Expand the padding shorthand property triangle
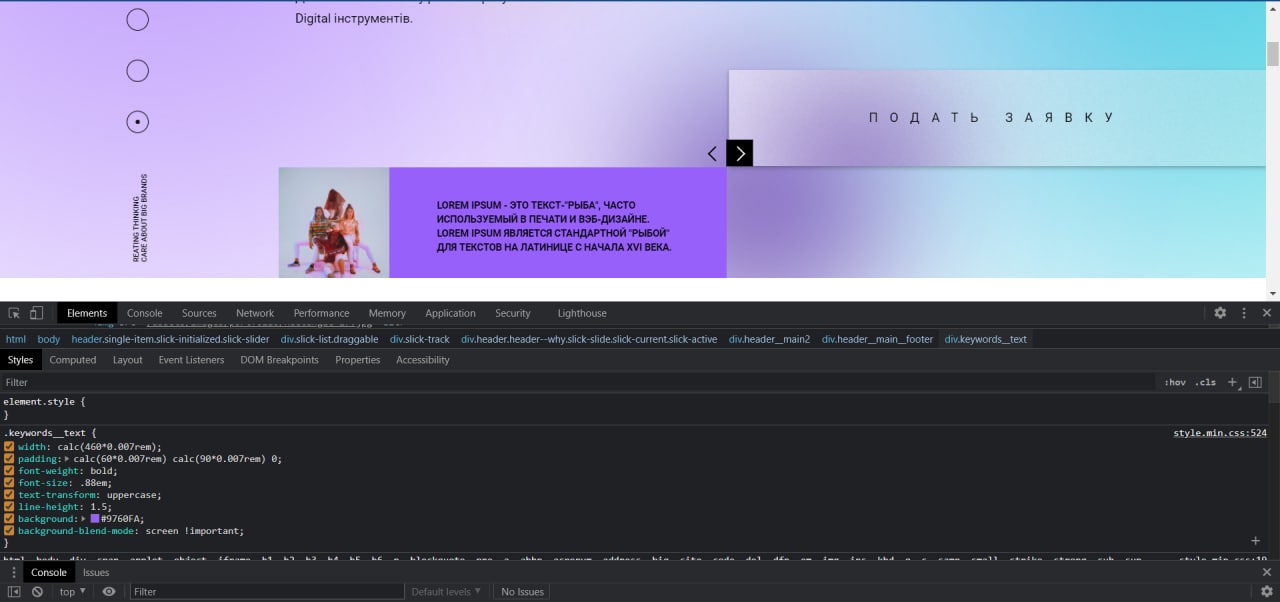1280x602 pixels. coord(67,459)
